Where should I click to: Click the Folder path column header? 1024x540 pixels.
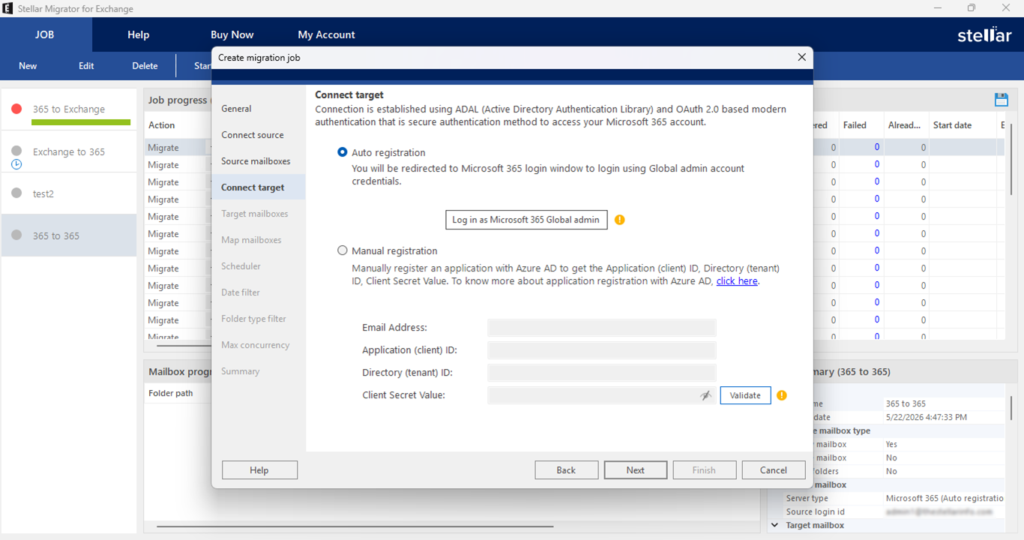[x=170, y=393]
